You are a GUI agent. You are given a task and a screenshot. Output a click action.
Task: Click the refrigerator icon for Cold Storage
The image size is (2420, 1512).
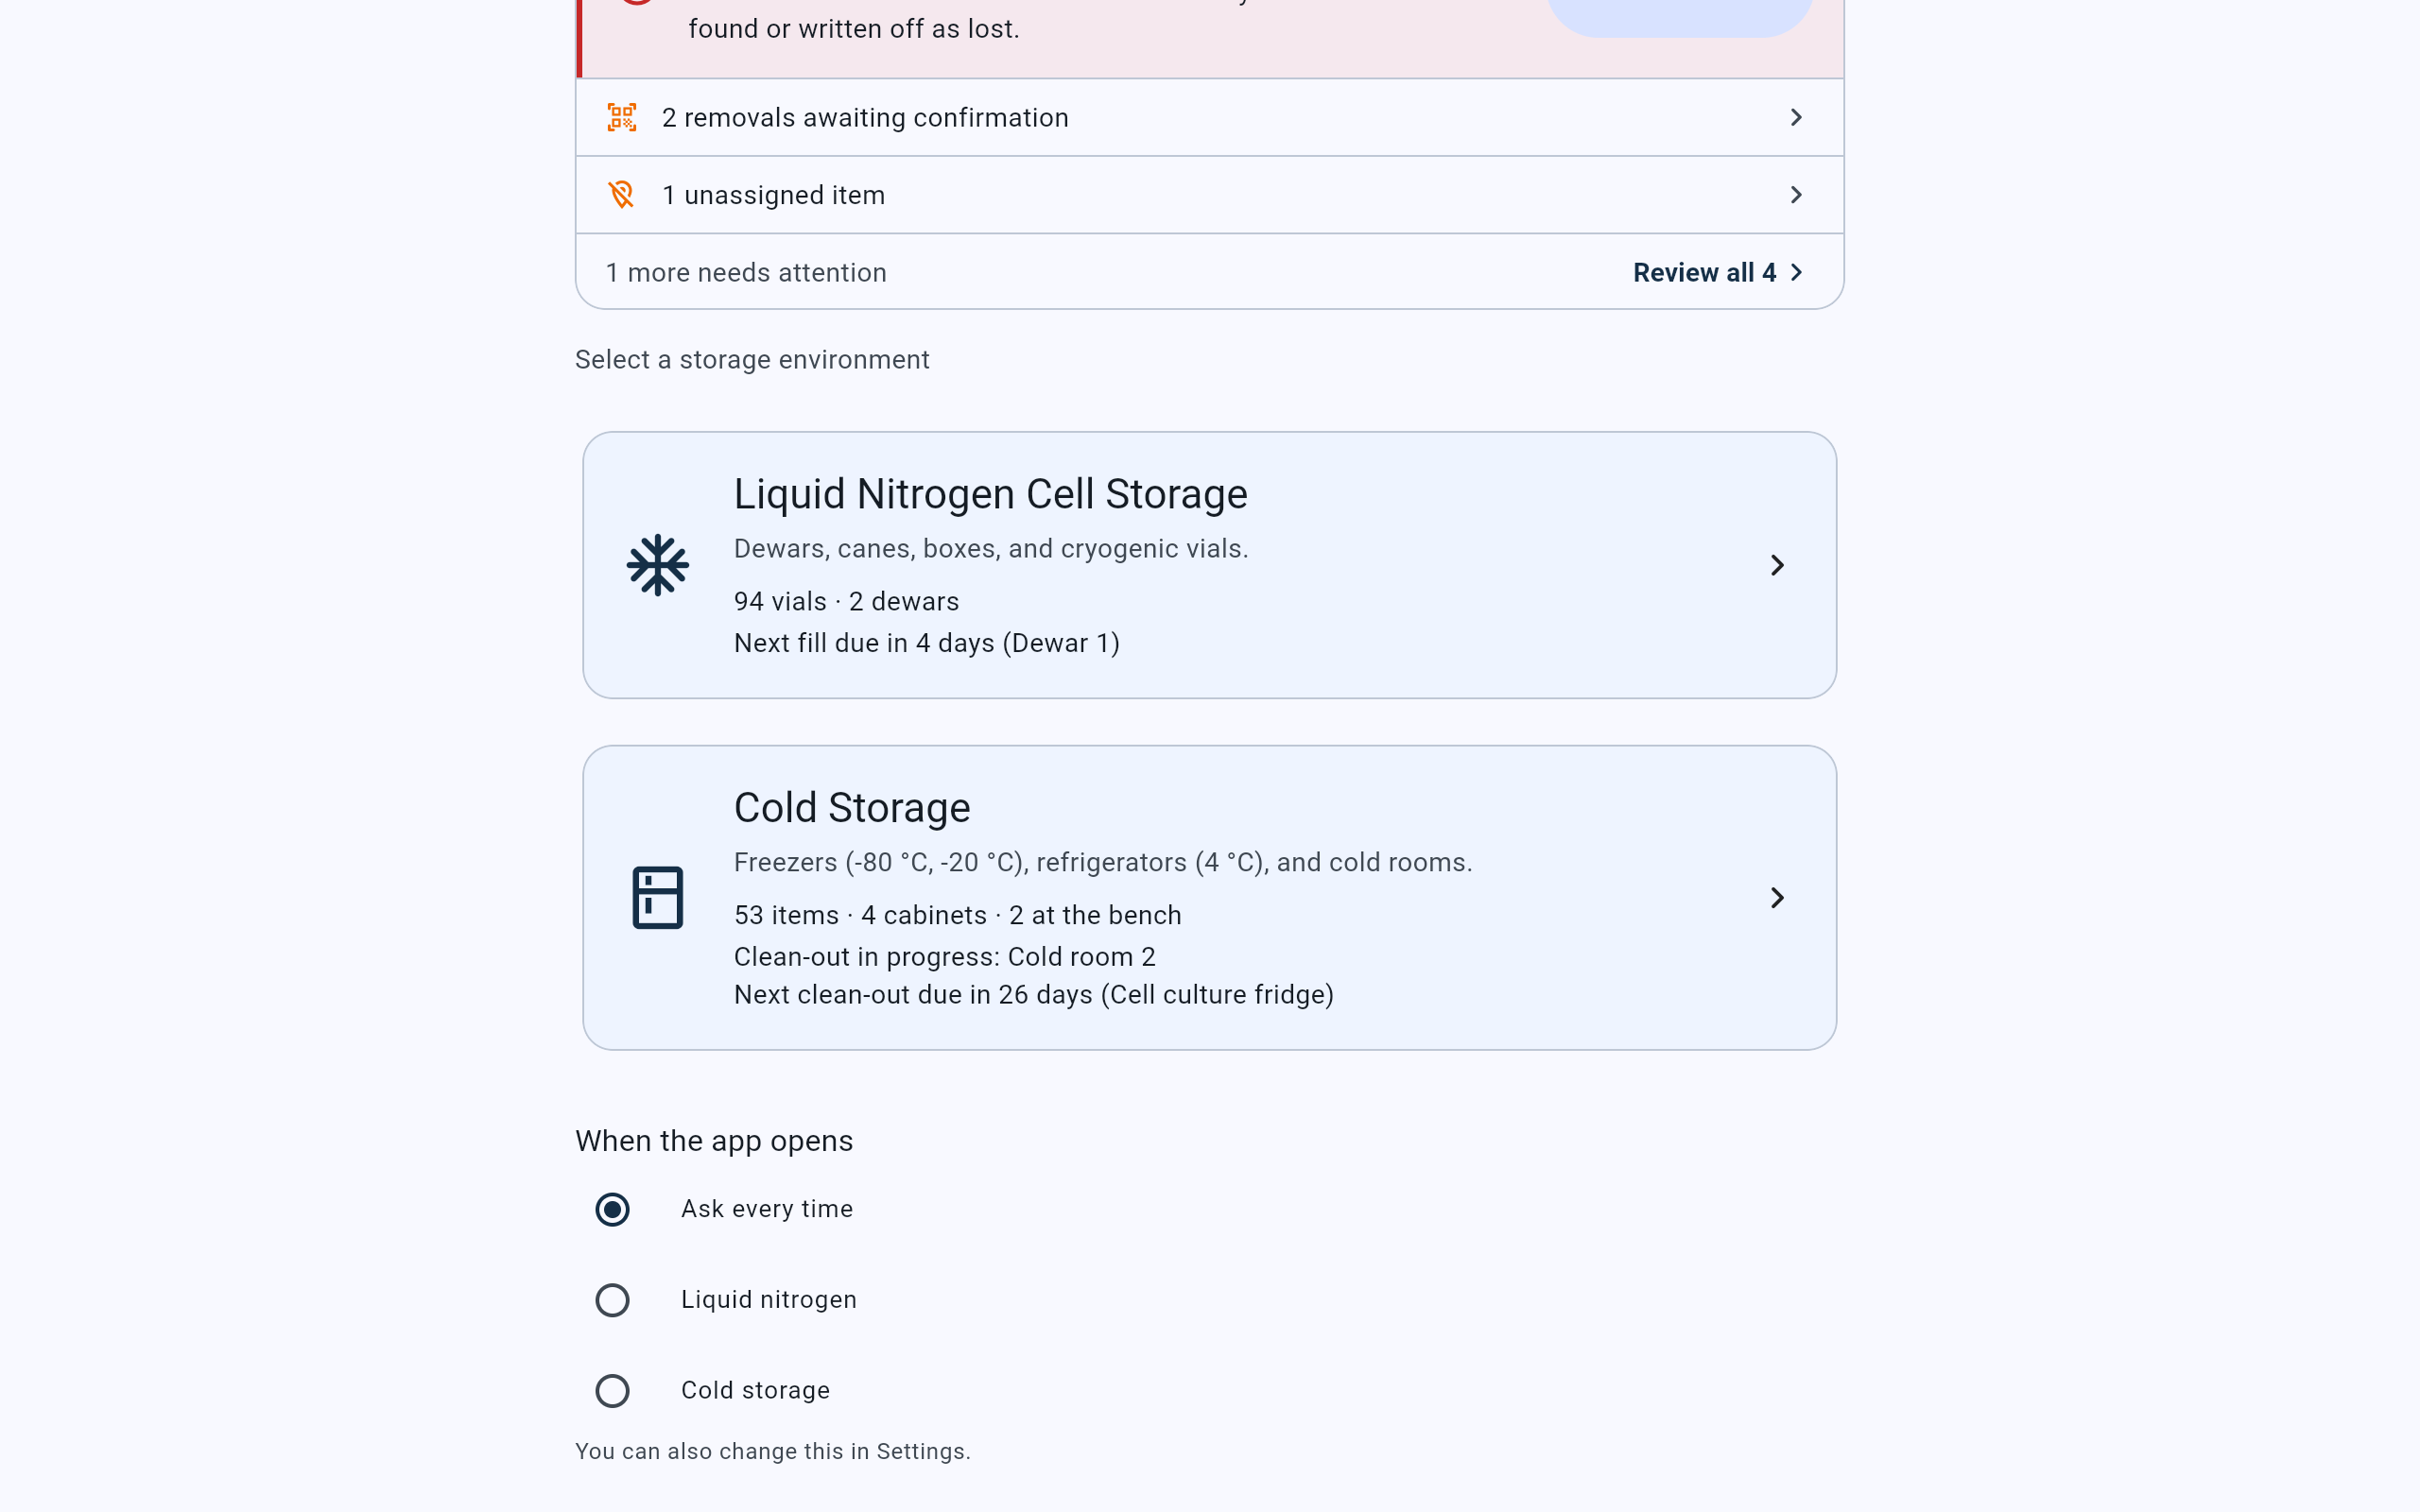pos(657,897)
